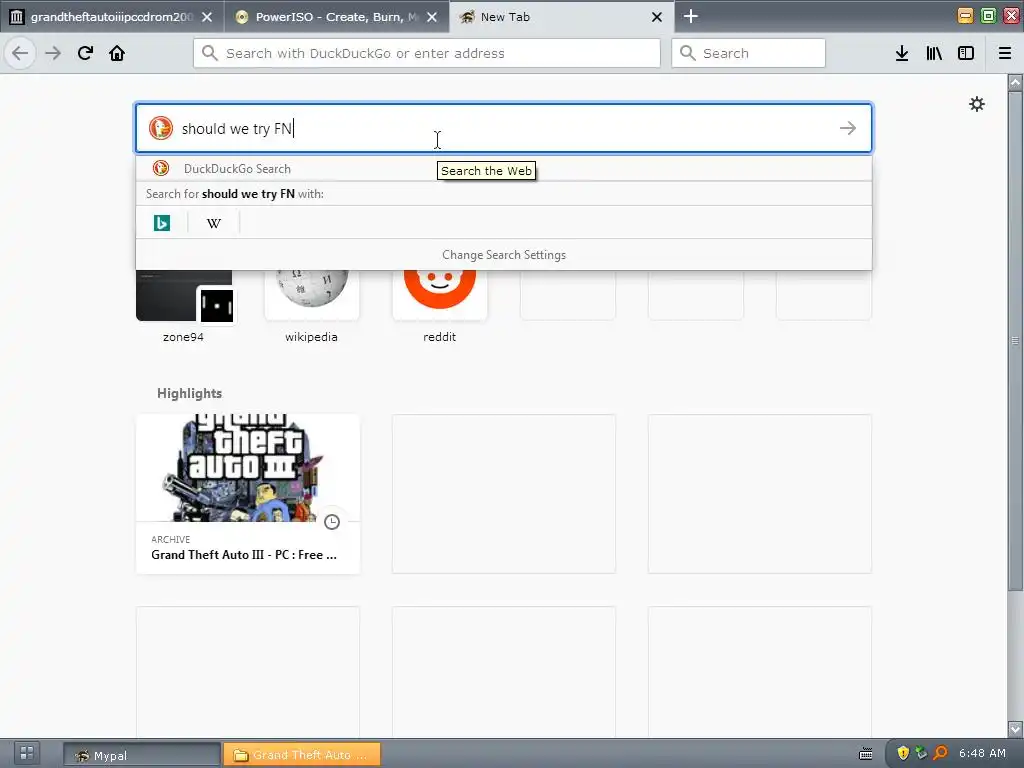This screenshot has height=768, width=1024.
Task: Open taskbar start menu icon
Action: coord(27,753)
